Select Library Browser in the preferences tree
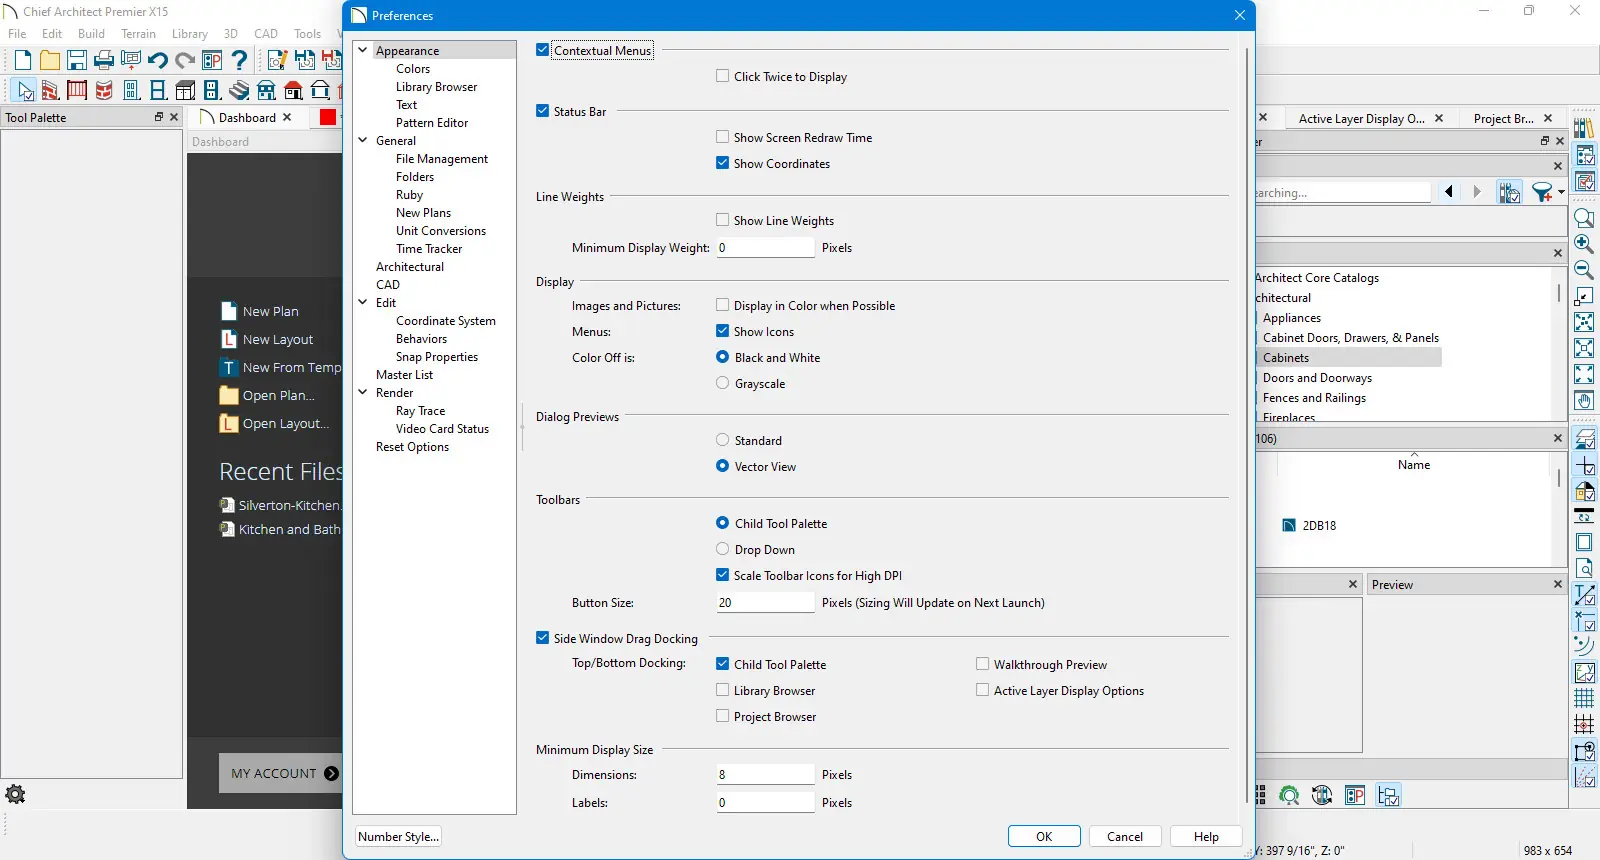Image resolution: width=1600 pixels, height=860 pixels. click(436, 87)
